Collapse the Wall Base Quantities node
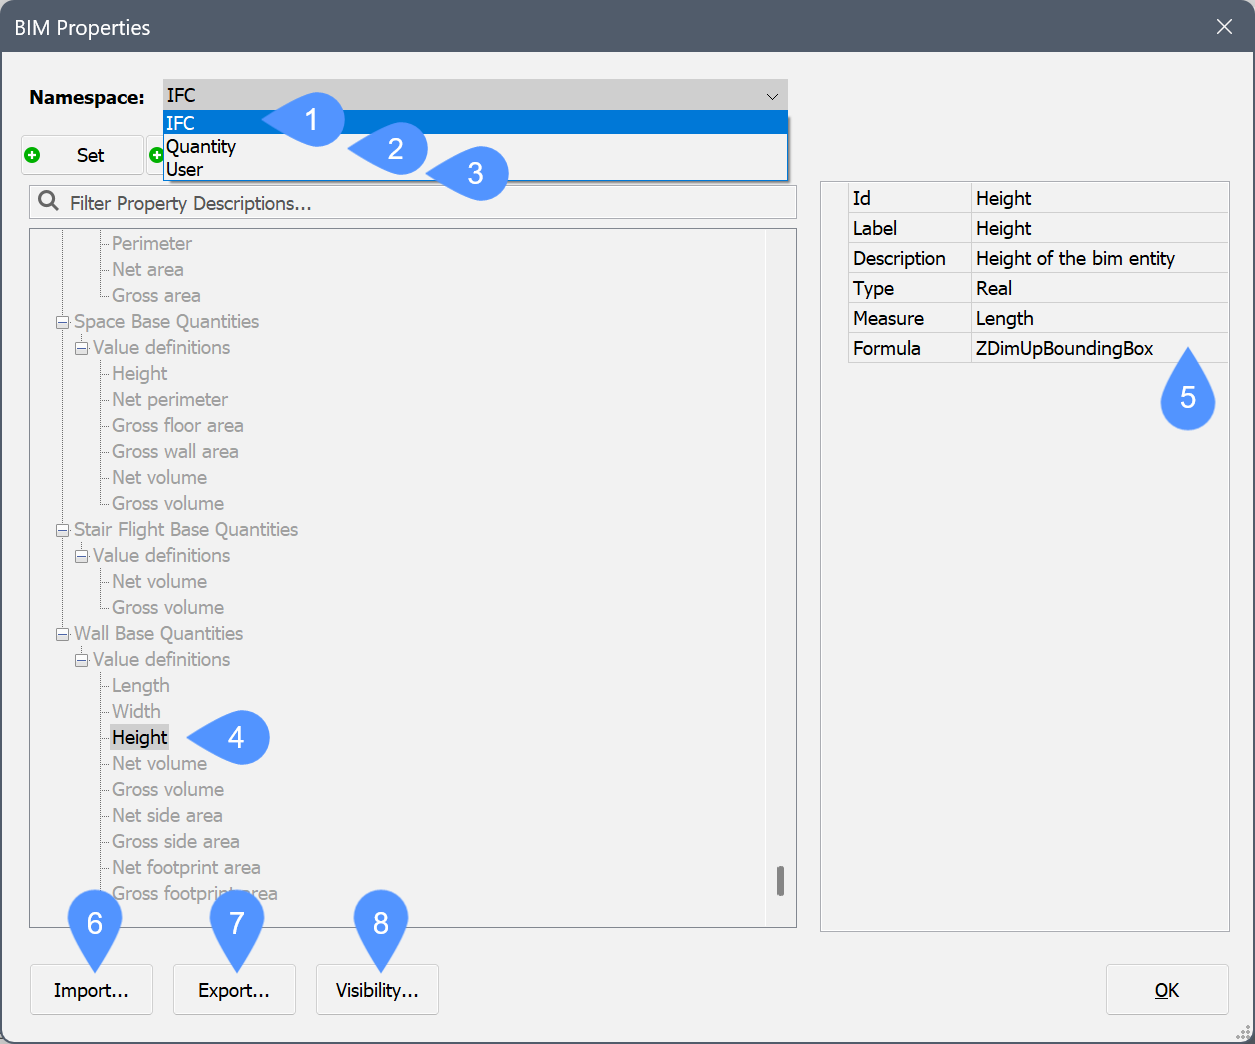This screenshot has width=1255, height=1044. click(x=62, y=634)
